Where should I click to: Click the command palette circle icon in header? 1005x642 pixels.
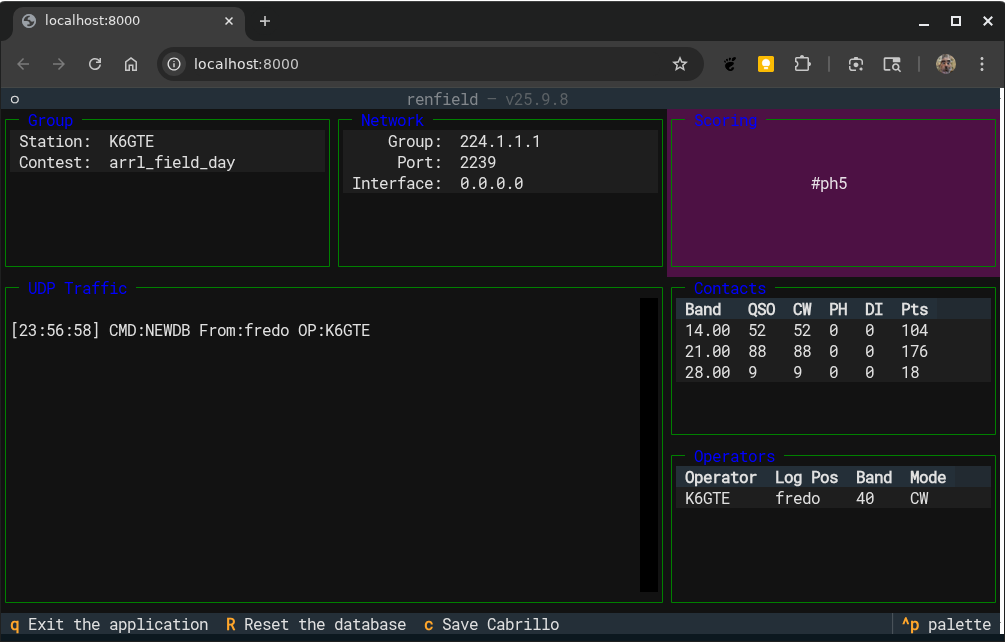click(x=15, y=99)
